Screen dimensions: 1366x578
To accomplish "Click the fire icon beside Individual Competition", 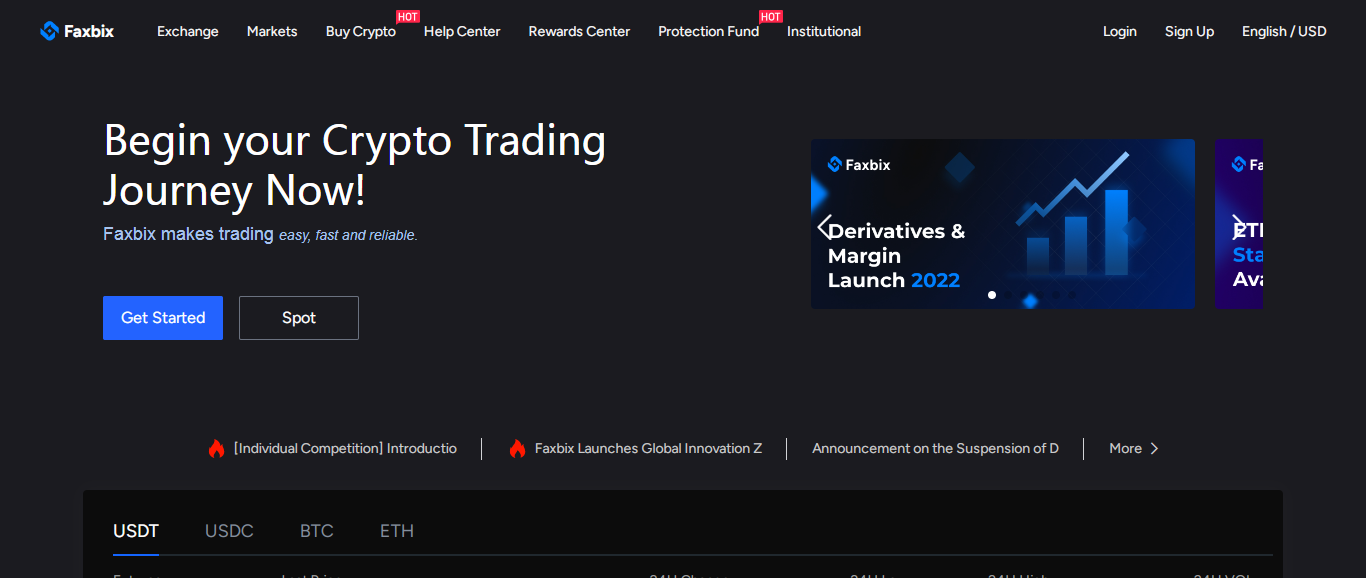I will [x=216, y=449].
